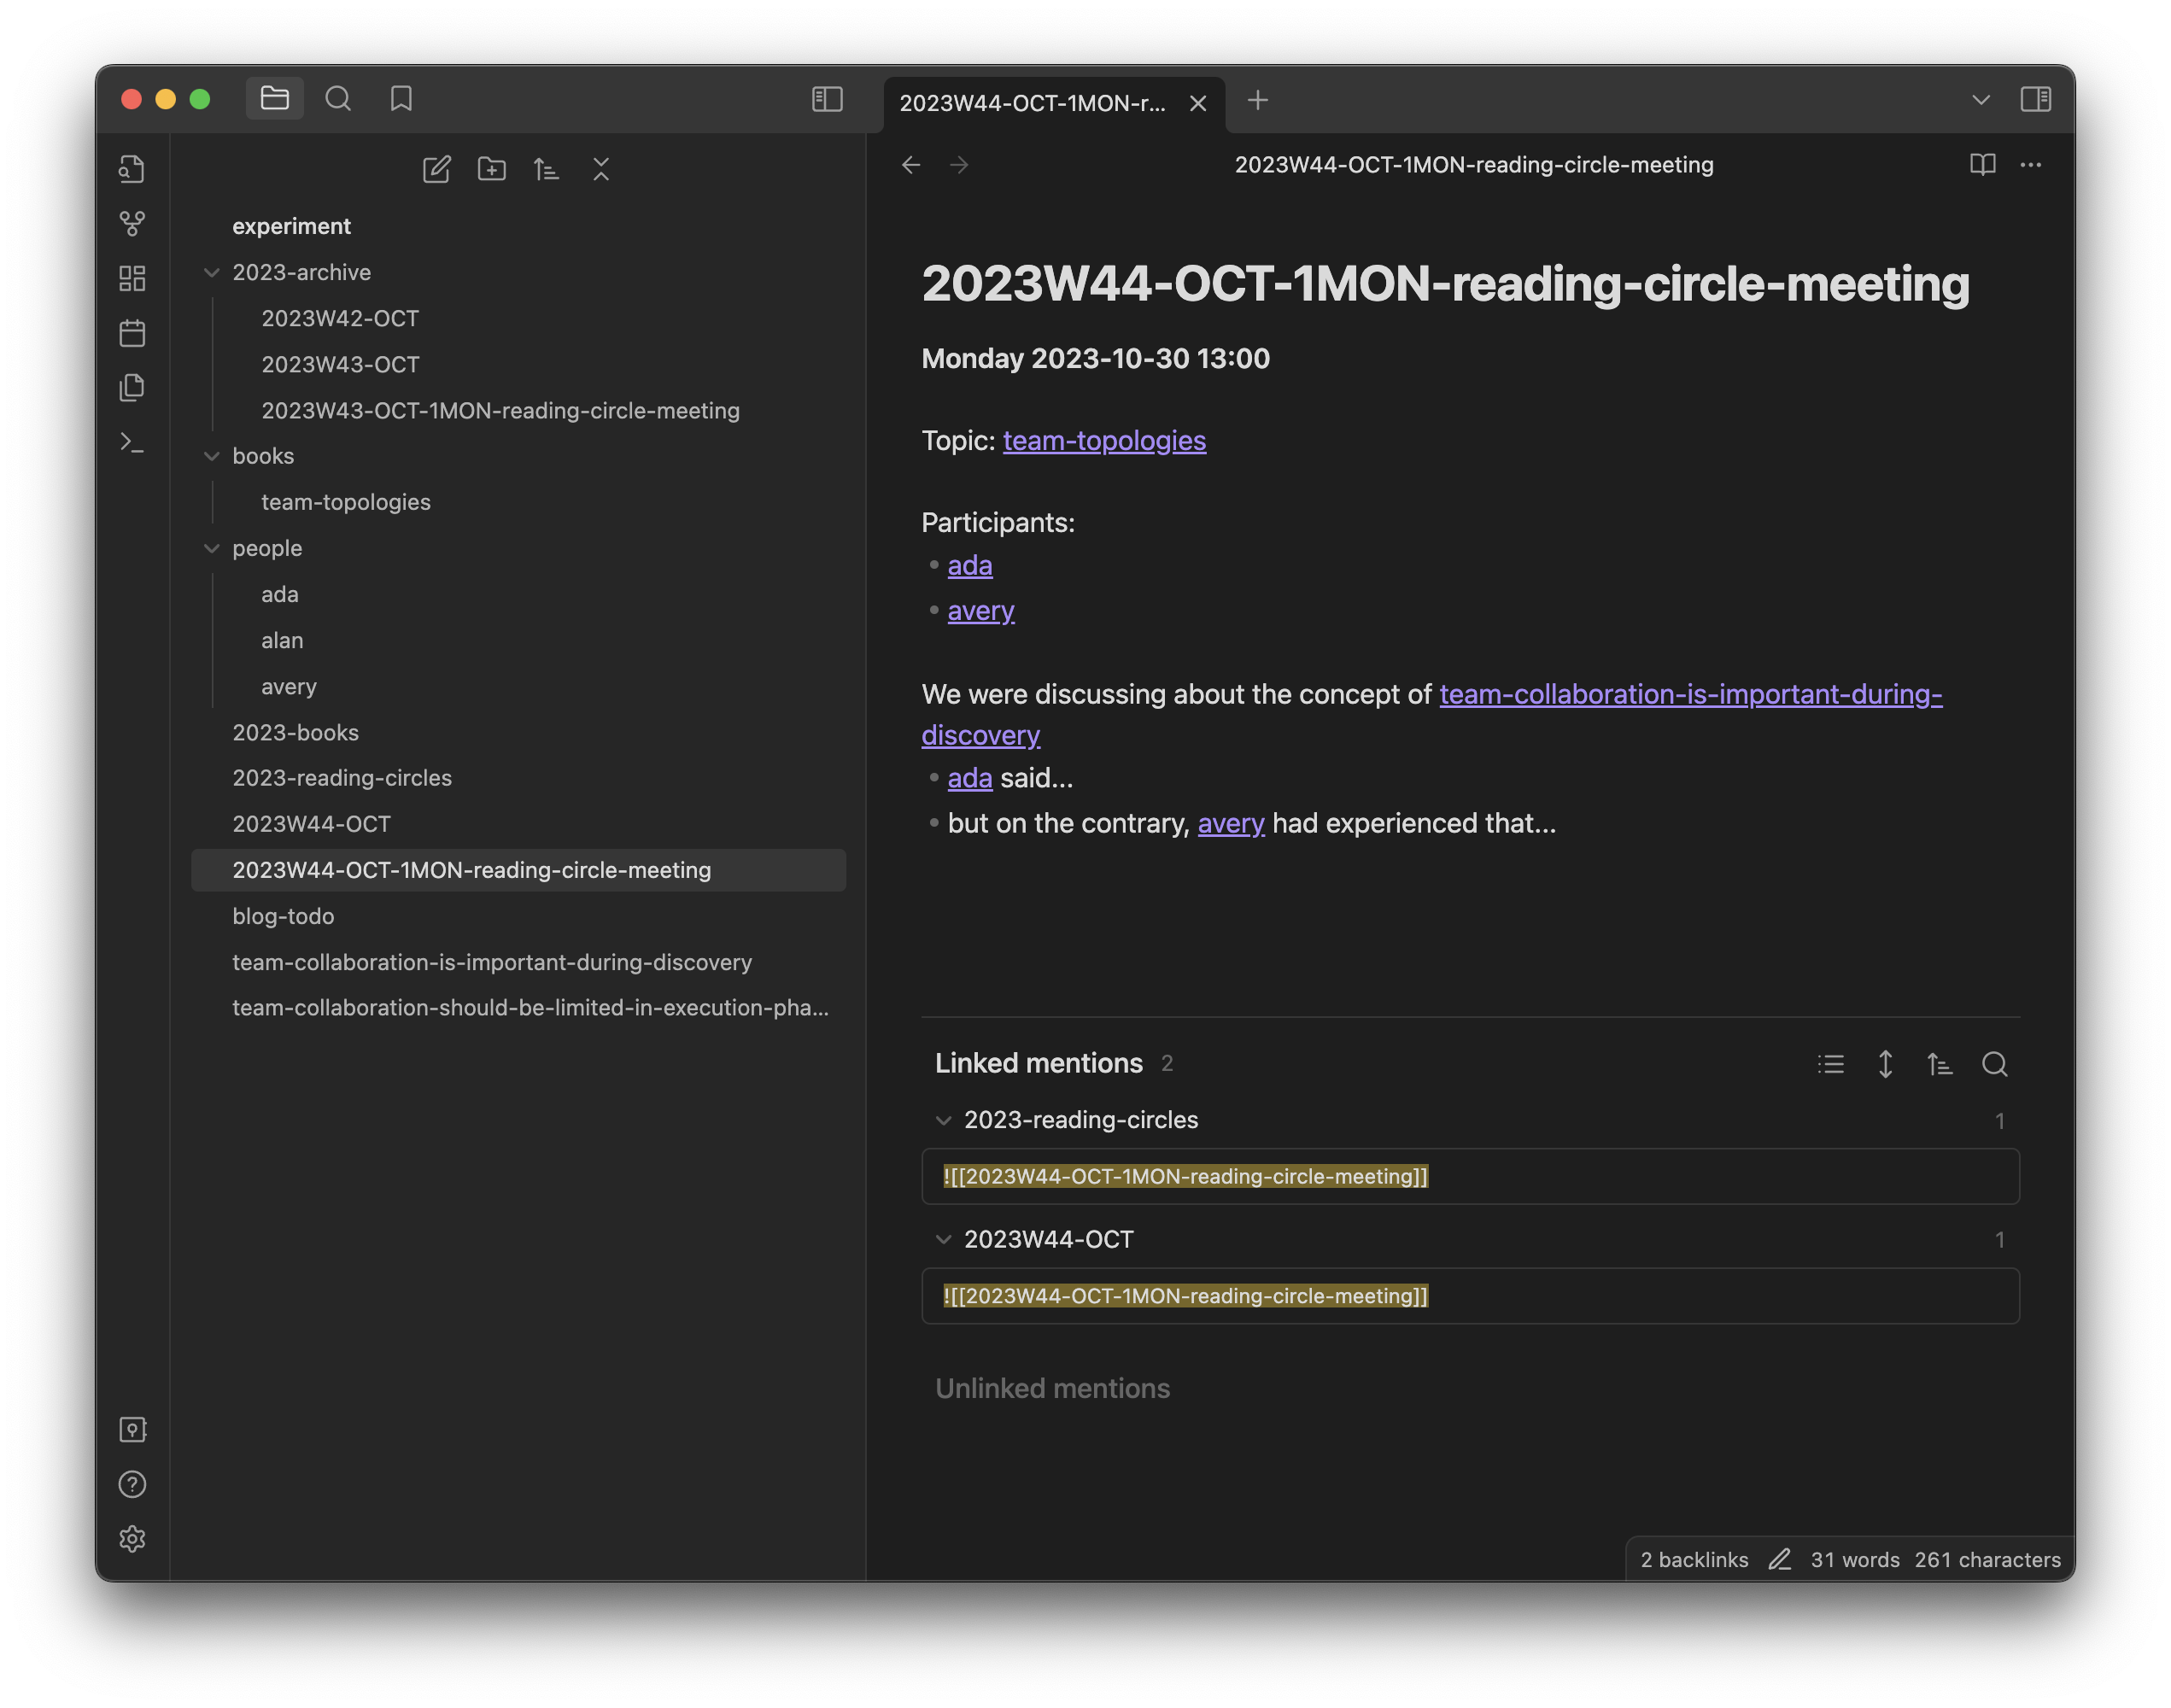Expand the Unlinked mentions section

[1052, 1389]
